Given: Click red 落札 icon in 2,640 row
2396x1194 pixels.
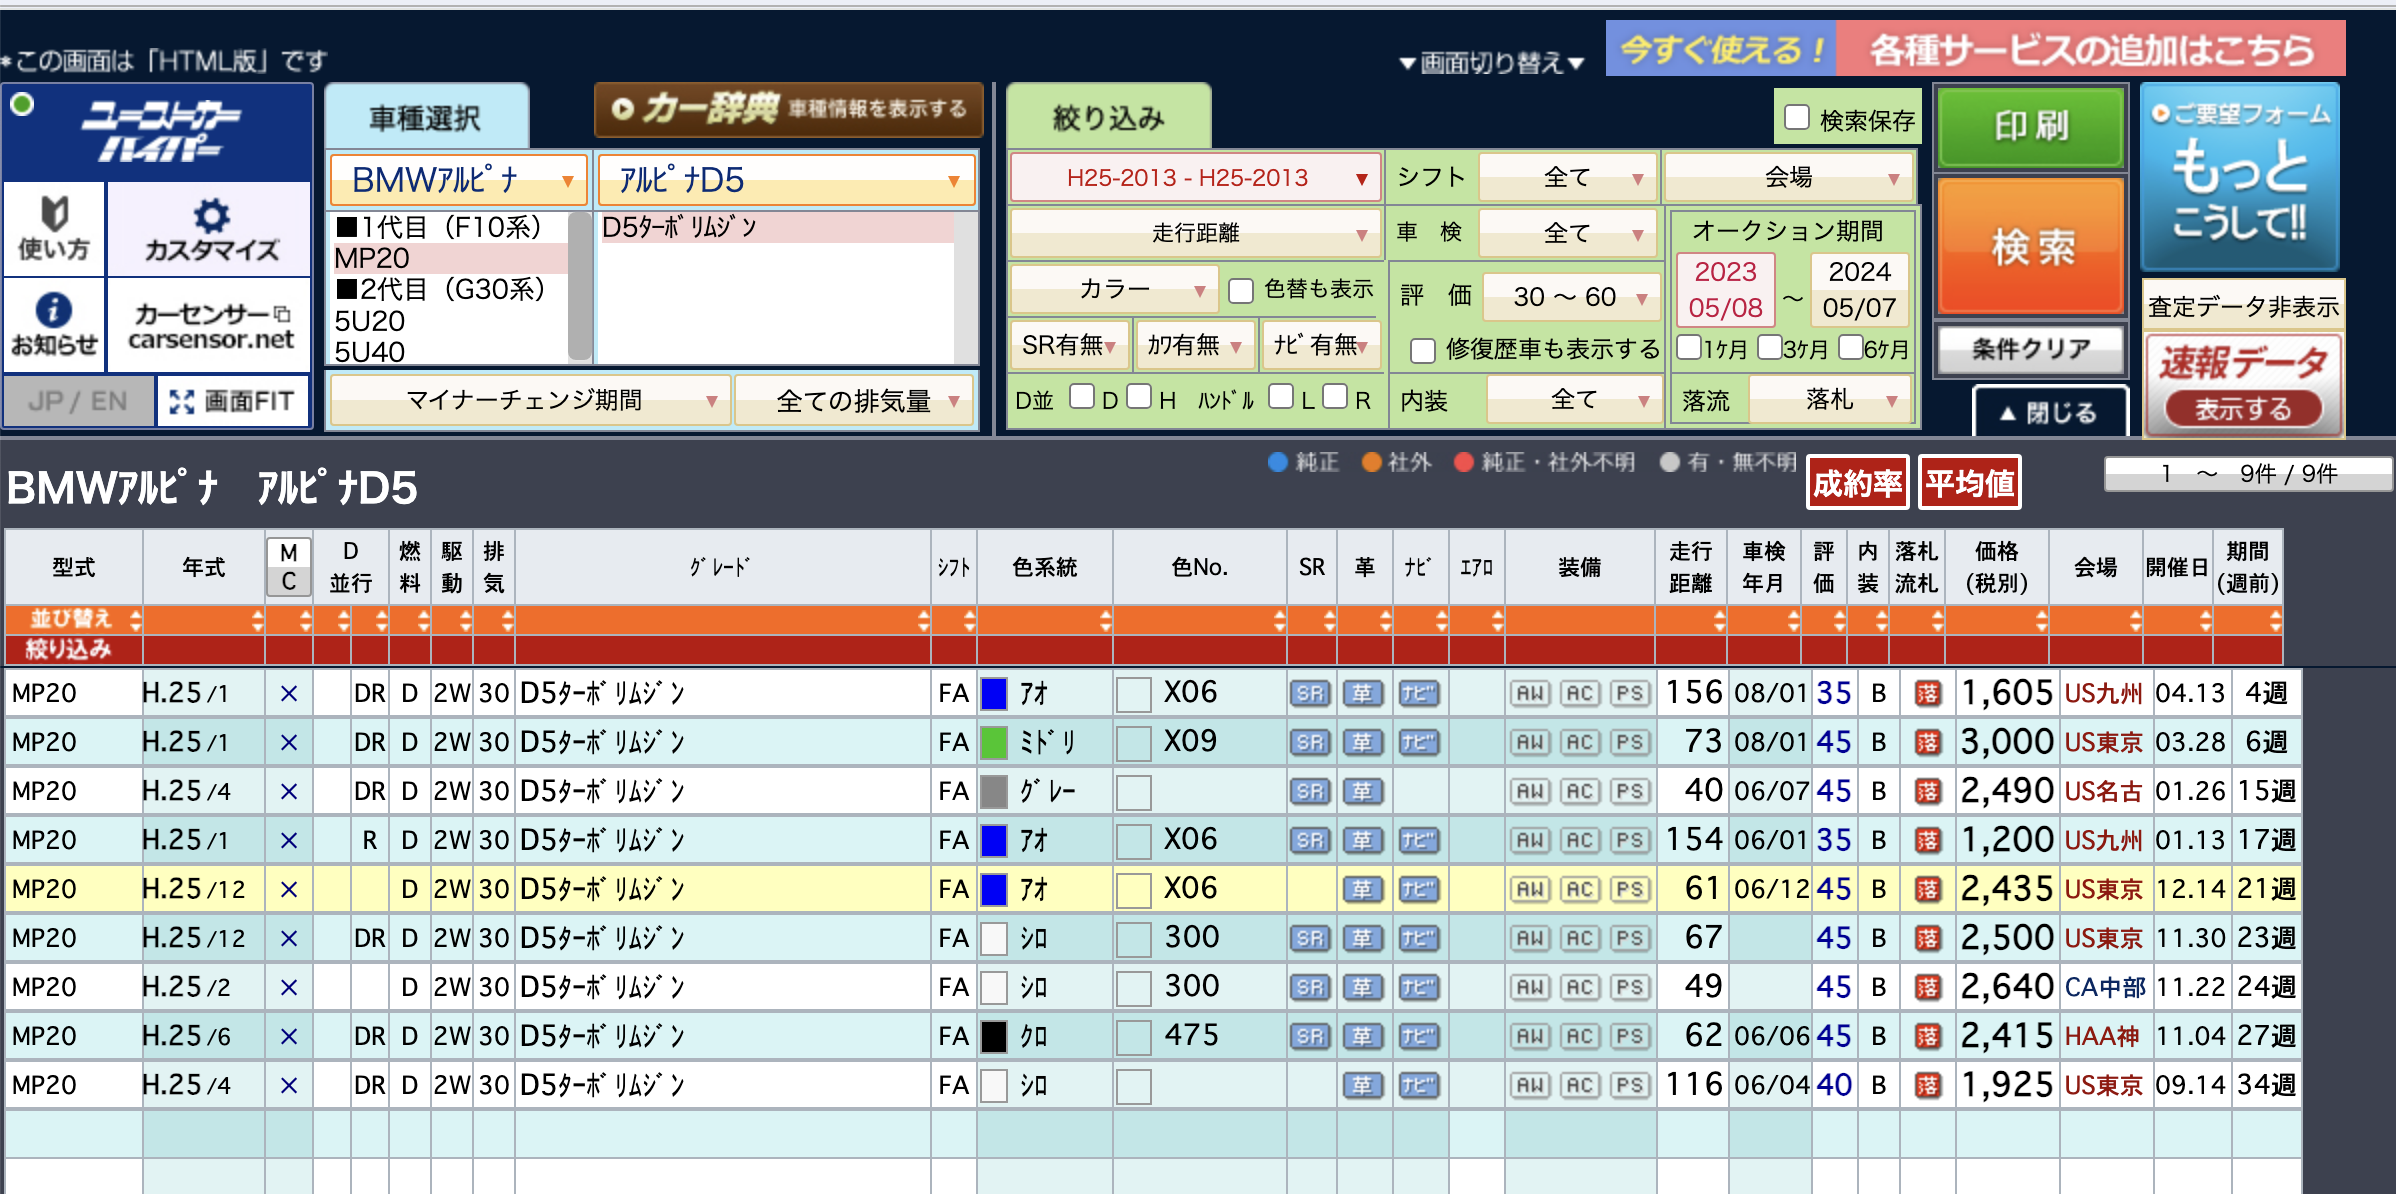Looking at the screenshot, I should (x=1927, y=987).
